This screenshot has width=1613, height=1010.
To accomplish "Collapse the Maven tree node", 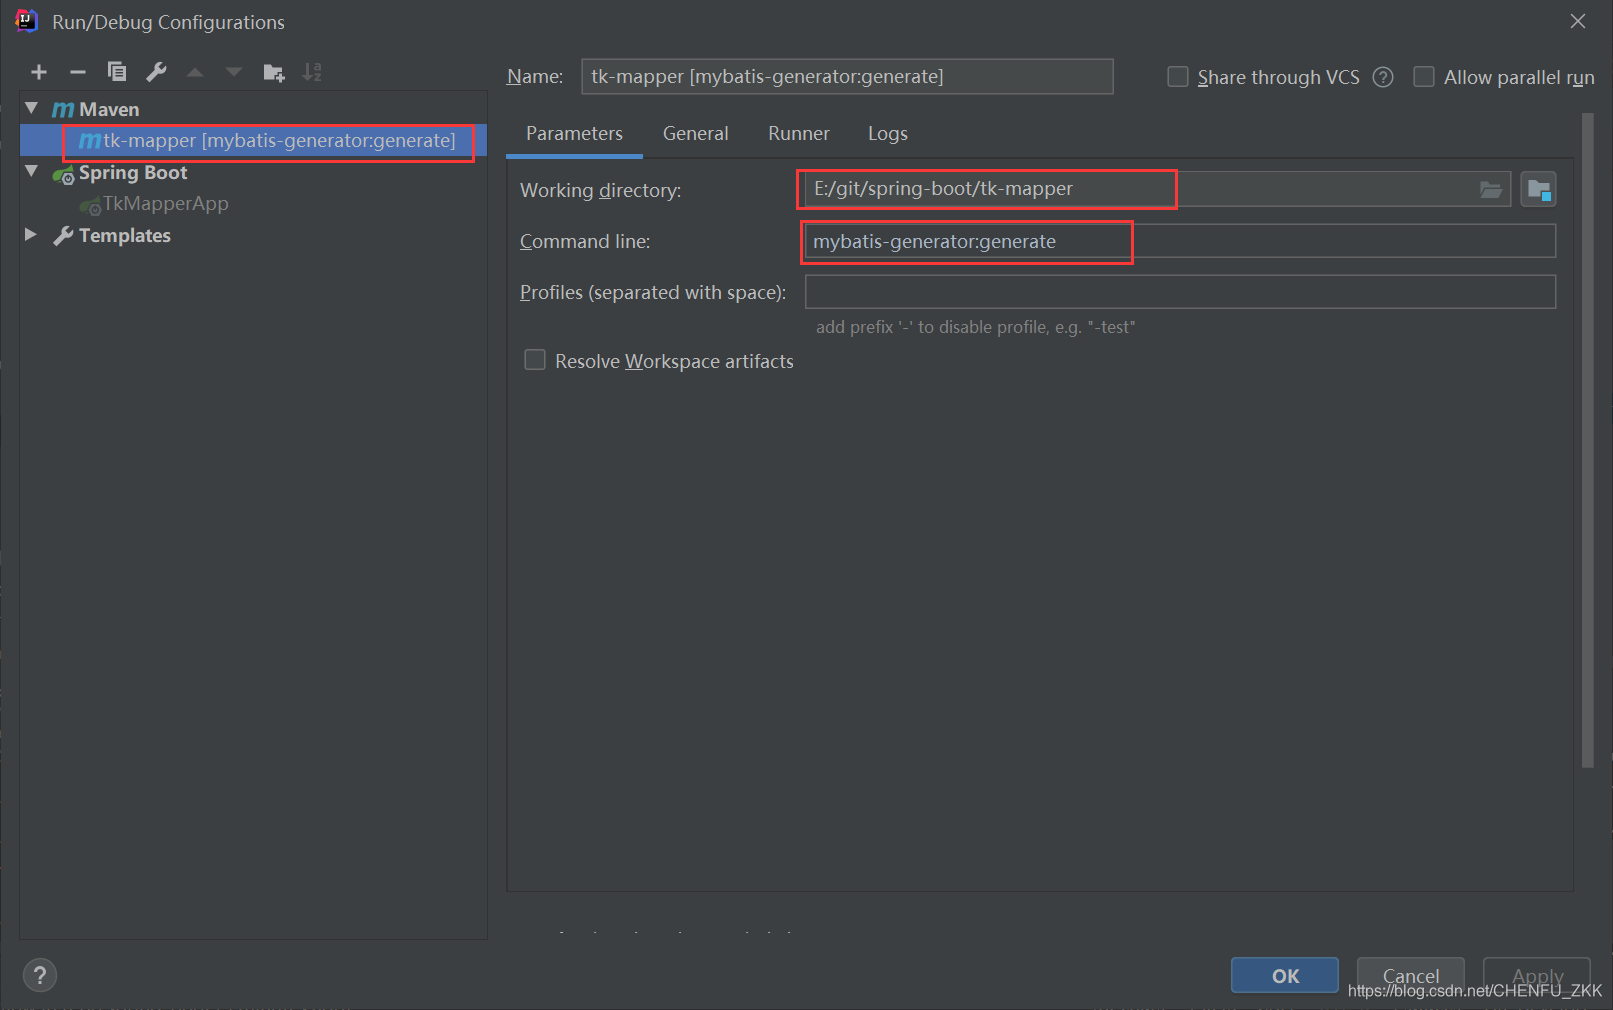I will (32, 108).
